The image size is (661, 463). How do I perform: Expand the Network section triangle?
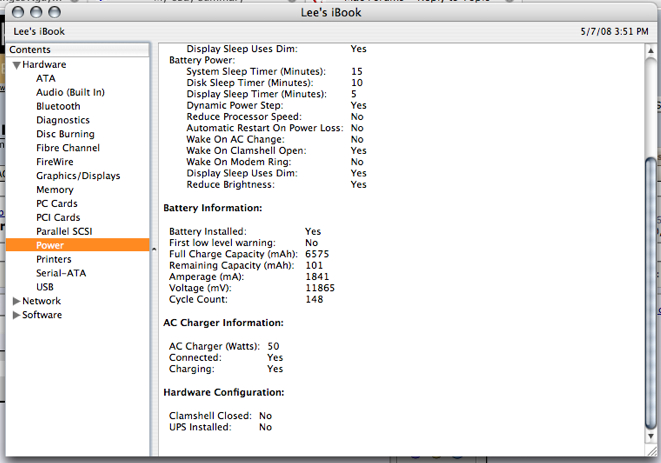tap(16, 301)
